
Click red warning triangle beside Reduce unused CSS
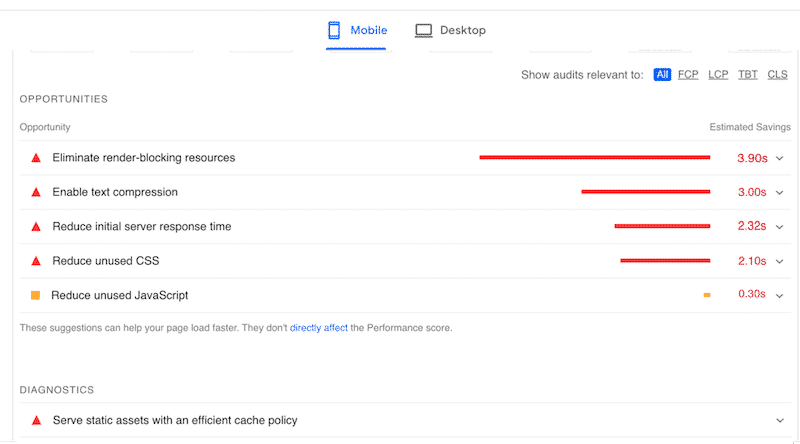[x=36, y=261]
